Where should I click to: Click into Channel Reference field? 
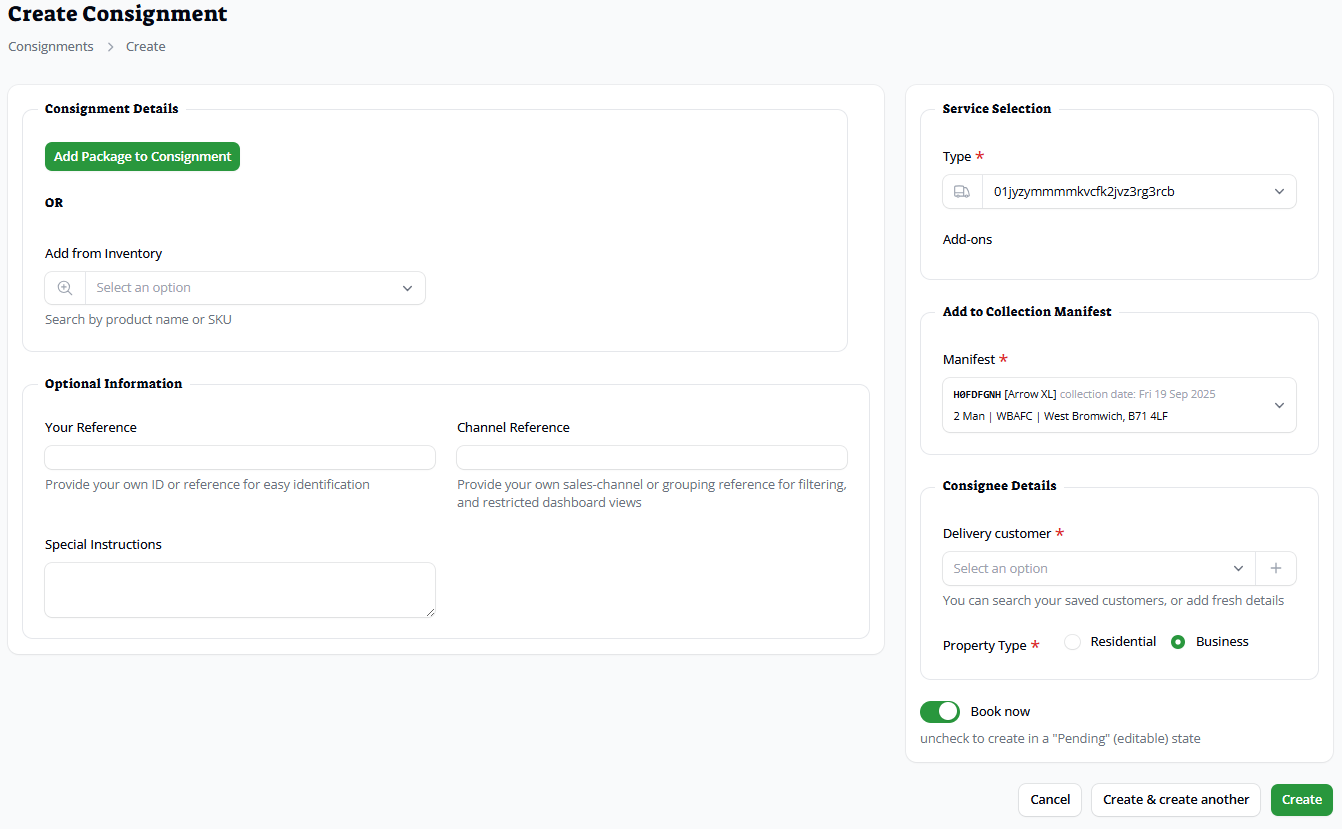click(652, 458)
